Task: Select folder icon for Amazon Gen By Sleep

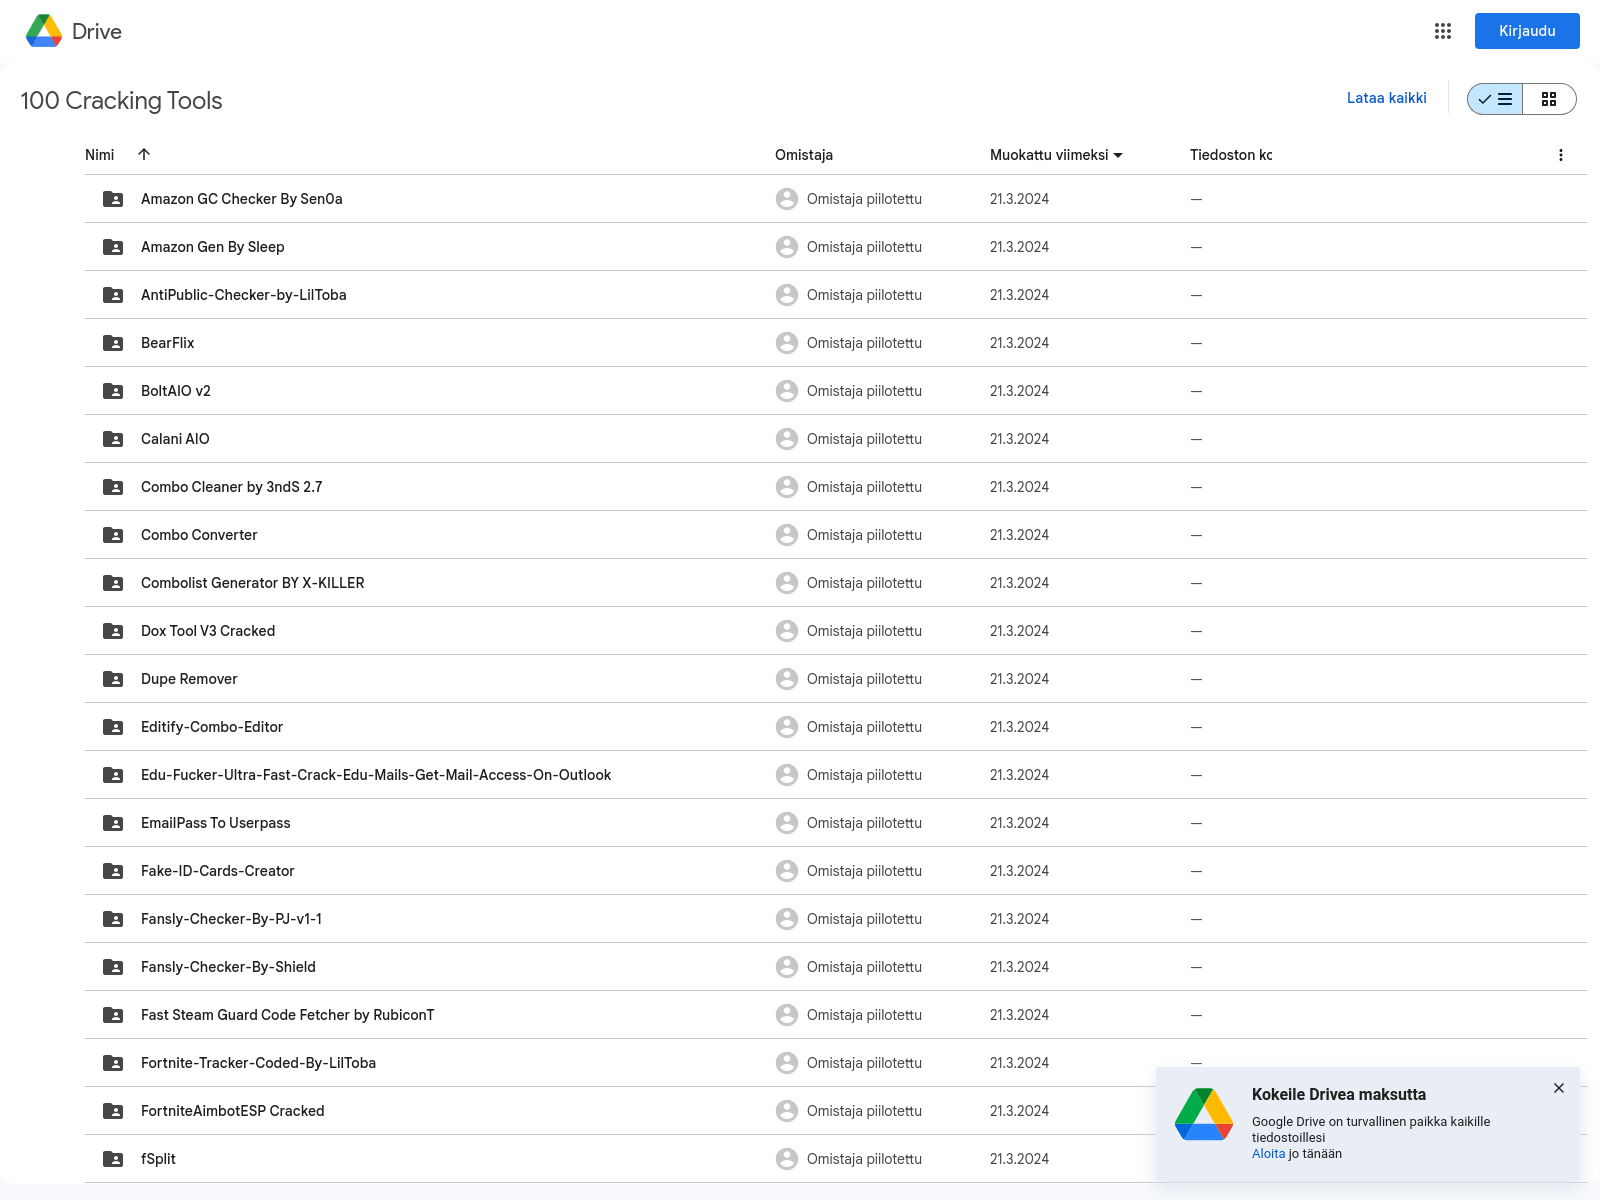Action: pos(113,247)
